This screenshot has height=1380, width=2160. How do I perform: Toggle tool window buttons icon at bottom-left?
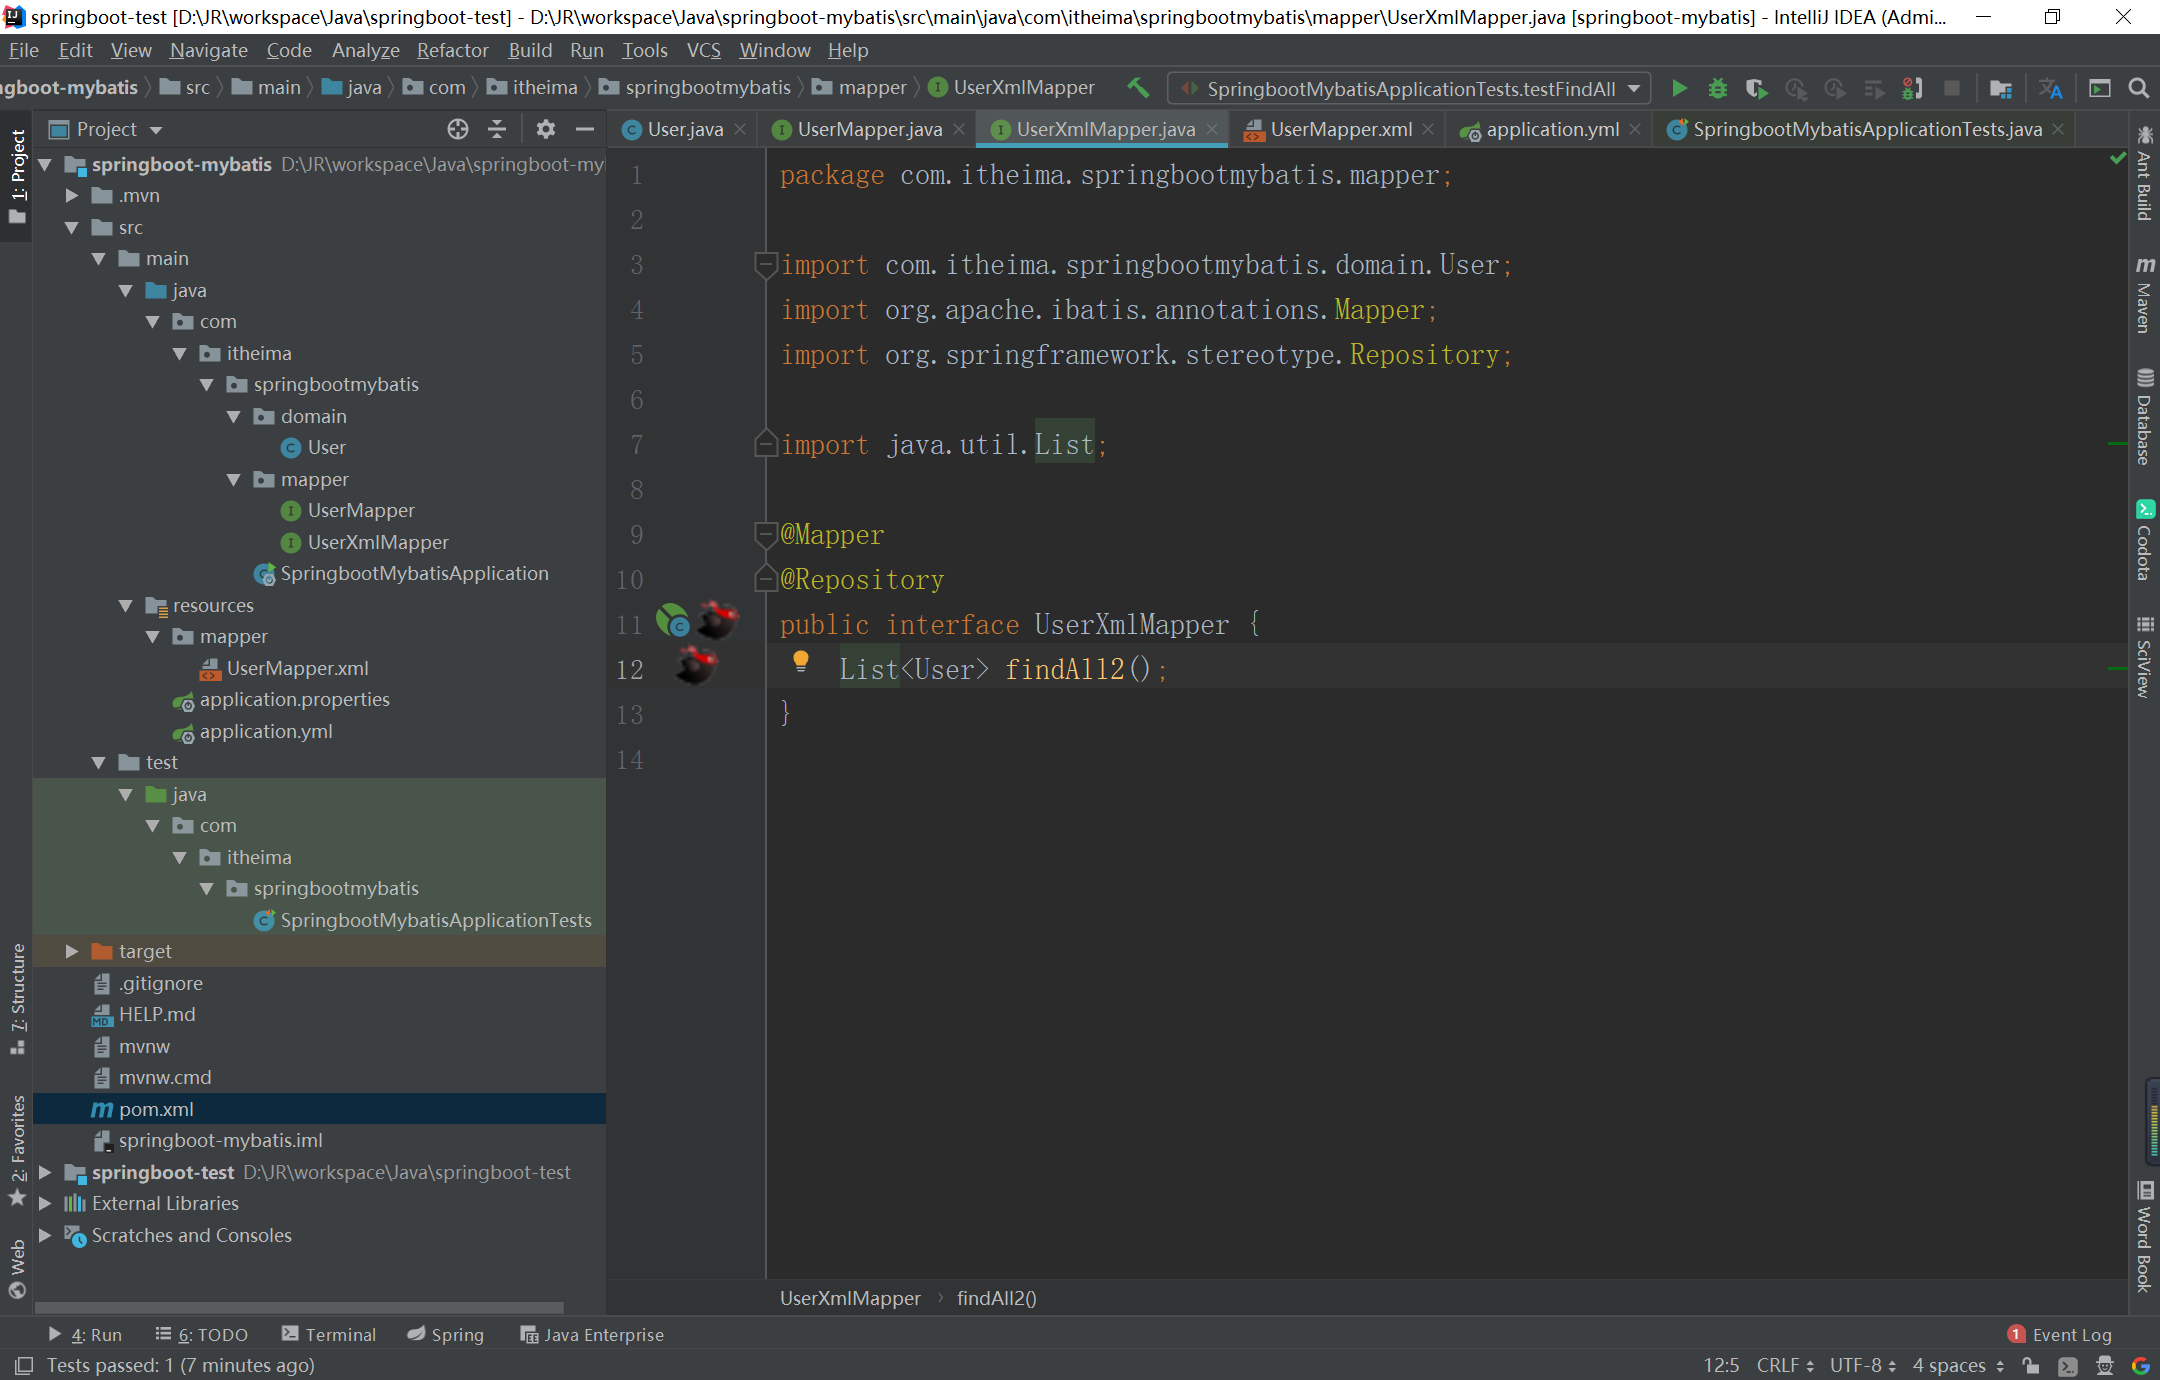coord(24,1365)
